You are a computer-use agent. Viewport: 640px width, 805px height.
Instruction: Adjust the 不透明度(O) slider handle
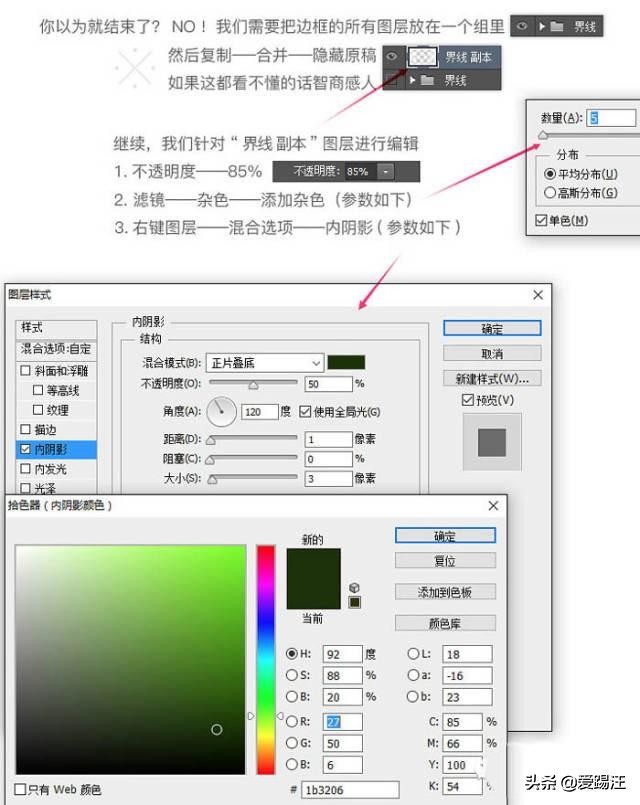coord(254,385)
